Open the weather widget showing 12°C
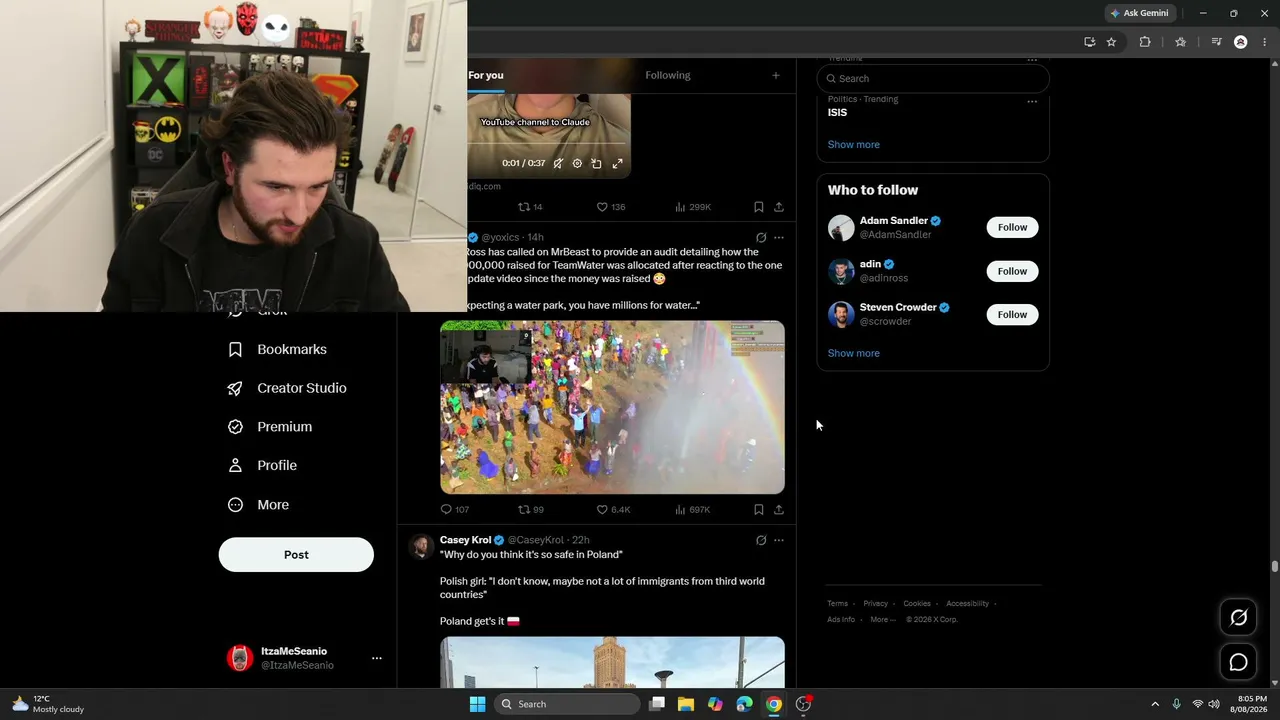The height and width of the screenshot is (720, 1280). pos(47,704)
